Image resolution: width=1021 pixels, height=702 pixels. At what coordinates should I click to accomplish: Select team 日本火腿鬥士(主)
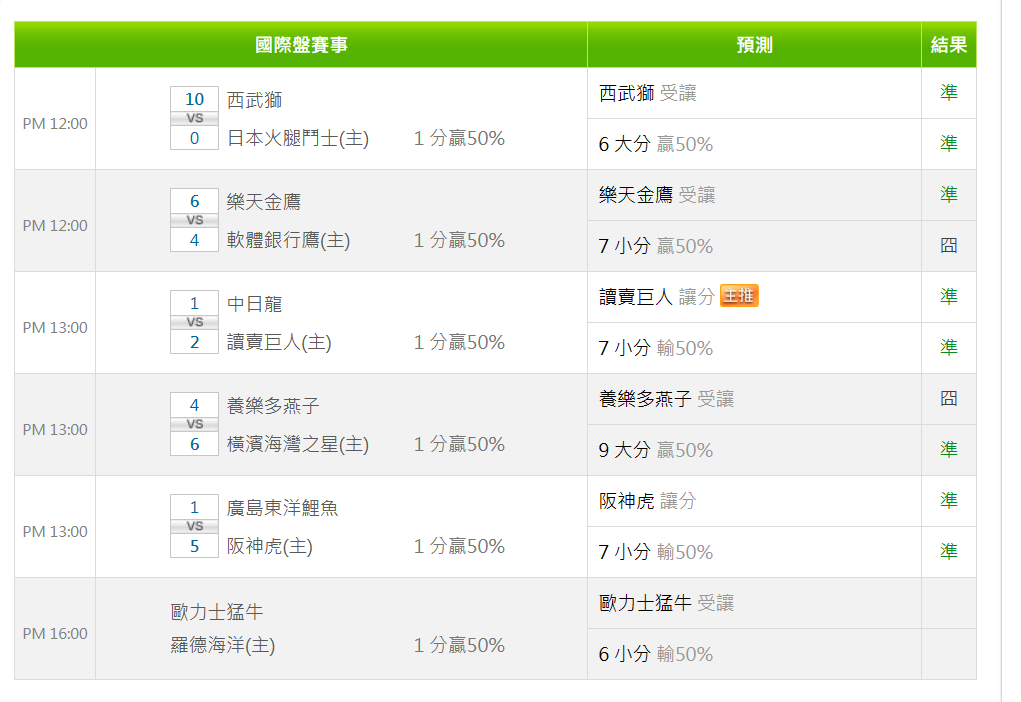pyautogui.click(x=298, y=139)
